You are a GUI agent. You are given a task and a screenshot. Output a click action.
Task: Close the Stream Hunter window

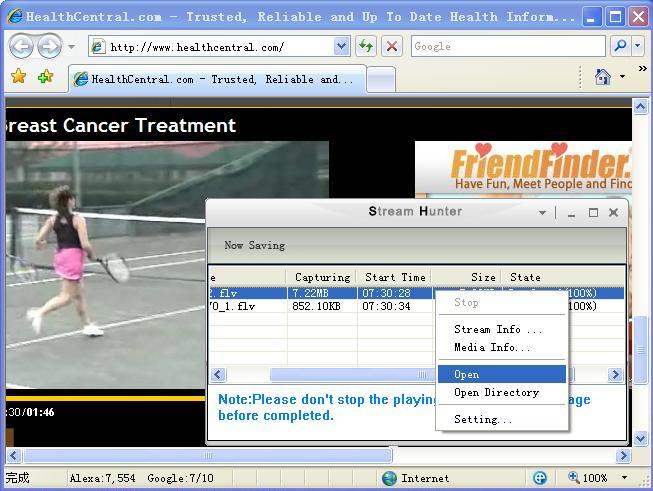(x=613, y=213)
